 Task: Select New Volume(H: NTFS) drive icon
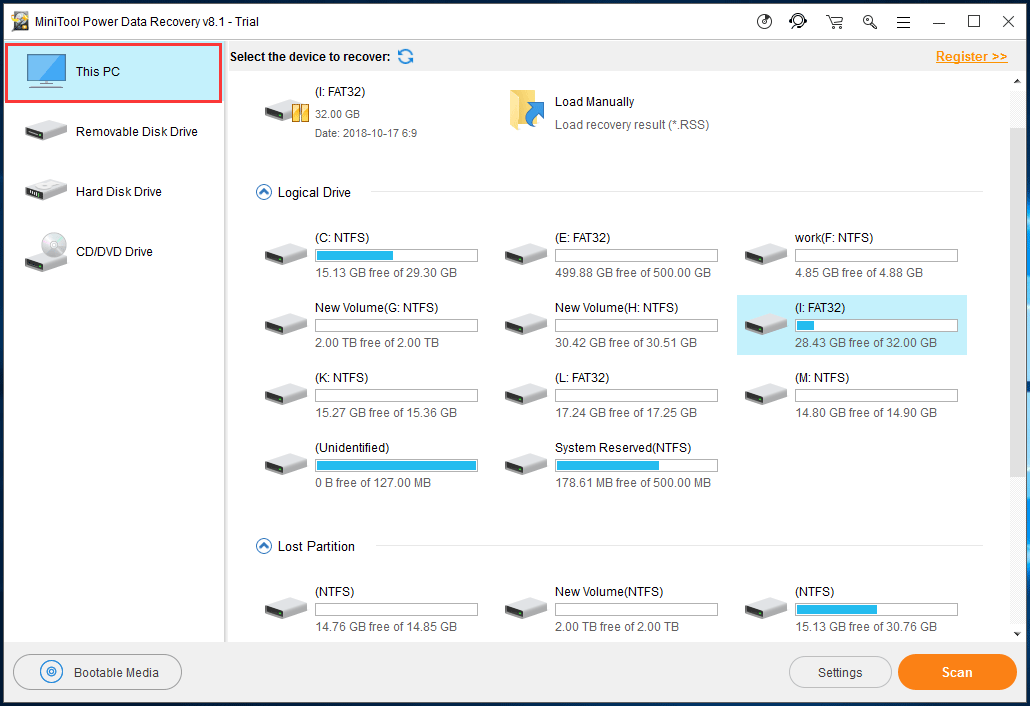[526, 324]
